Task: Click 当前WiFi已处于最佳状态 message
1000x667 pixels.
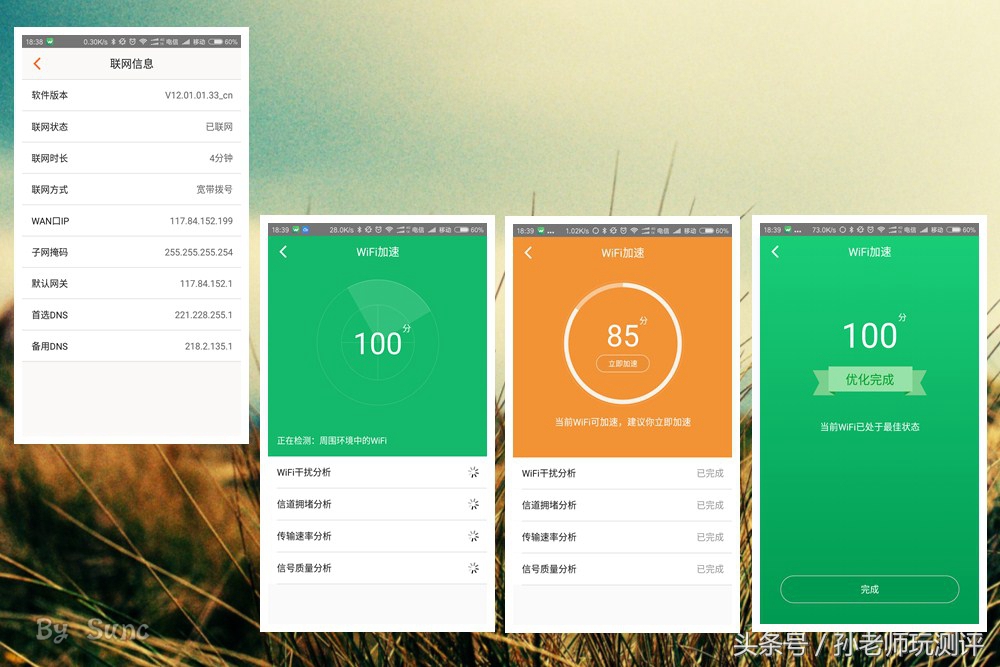Action: pos(869,427)
